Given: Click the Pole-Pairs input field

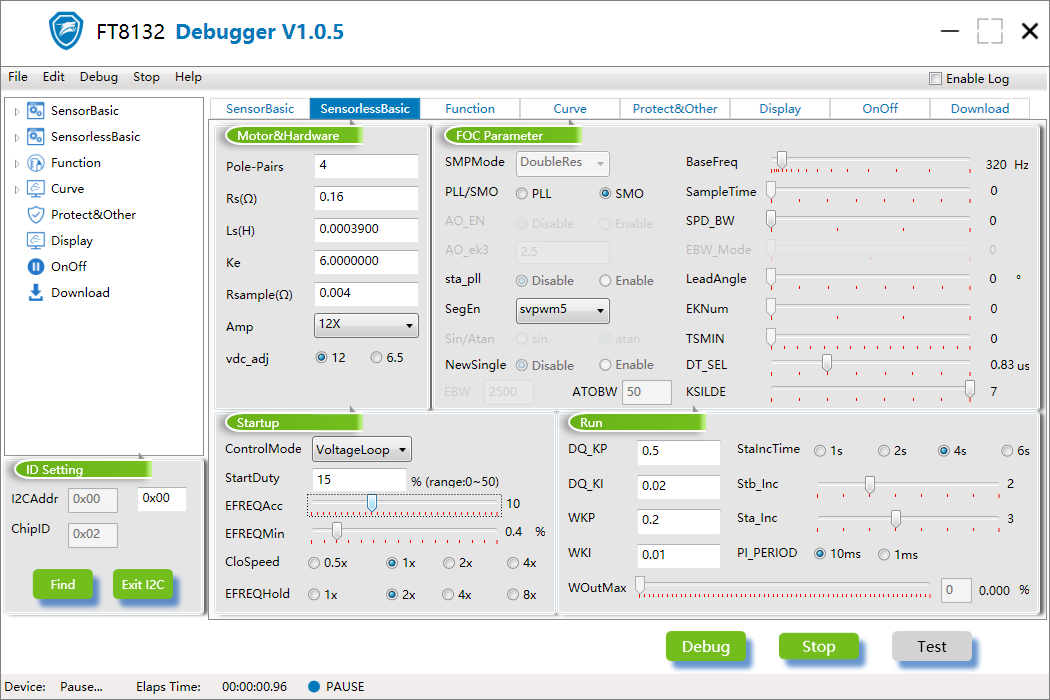Looking at the screenshot, I should (x=366, y=165).
